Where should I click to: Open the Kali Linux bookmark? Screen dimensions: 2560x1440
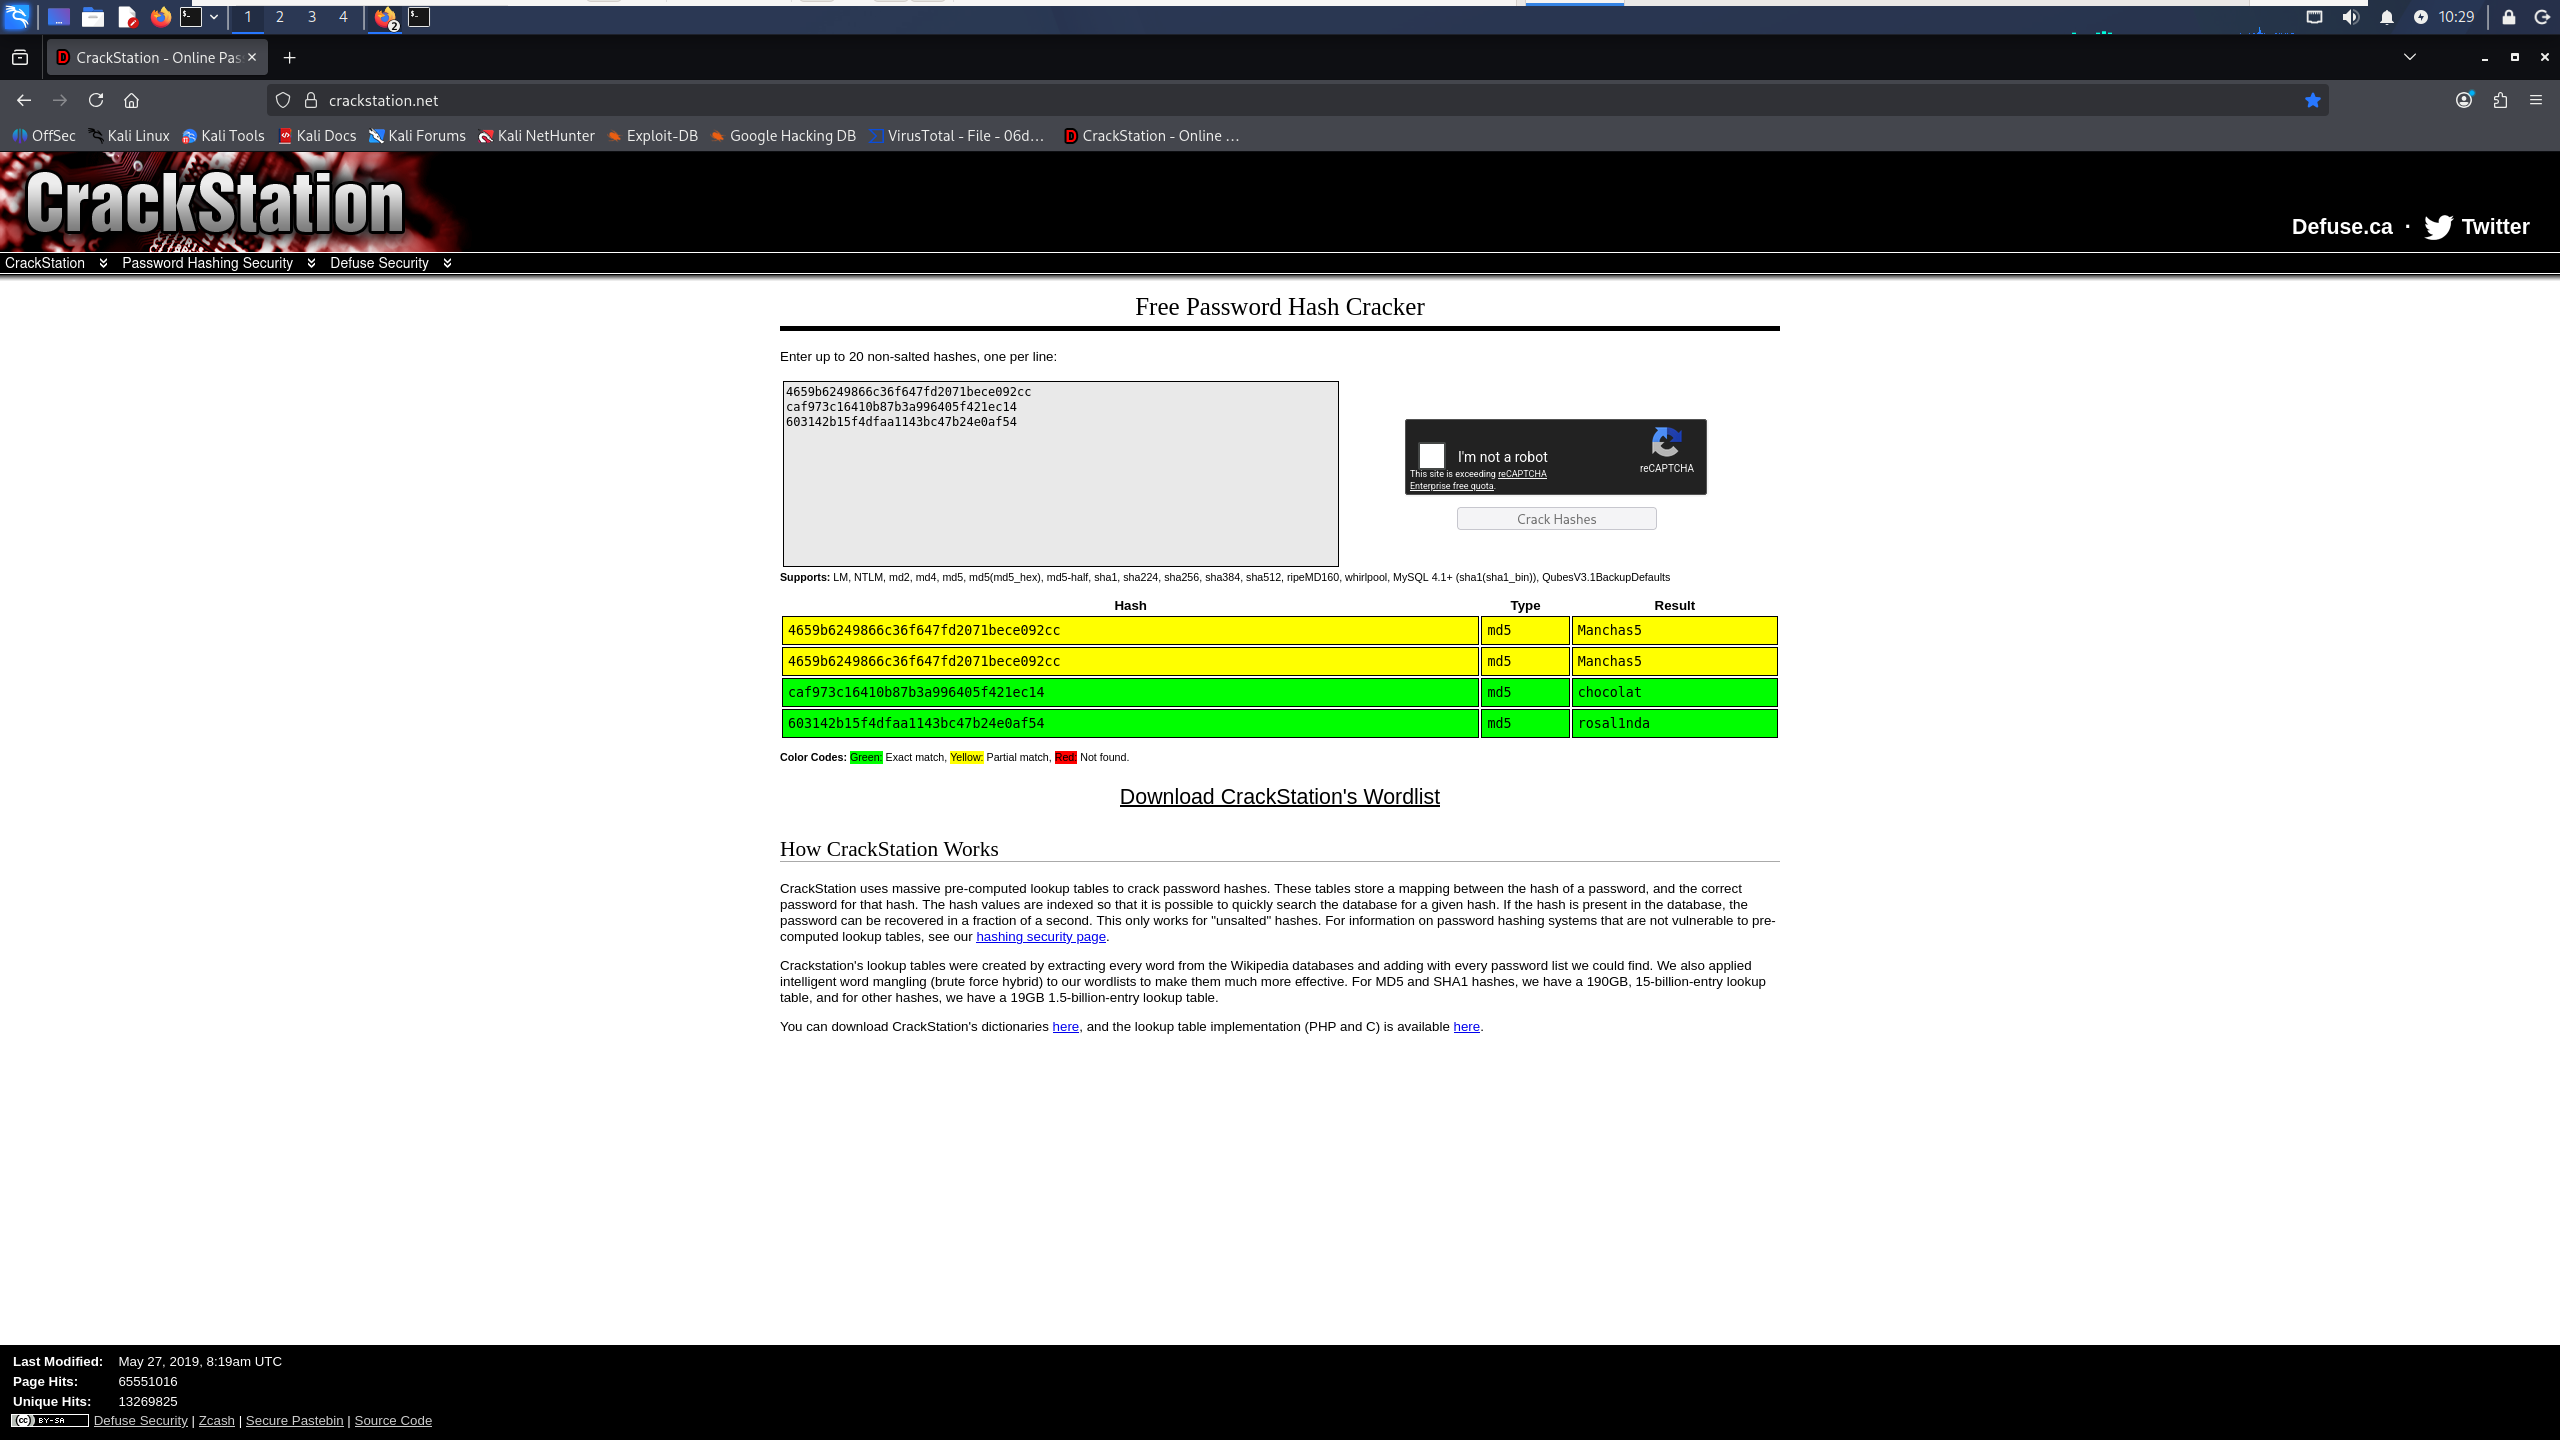coord(129,136)
